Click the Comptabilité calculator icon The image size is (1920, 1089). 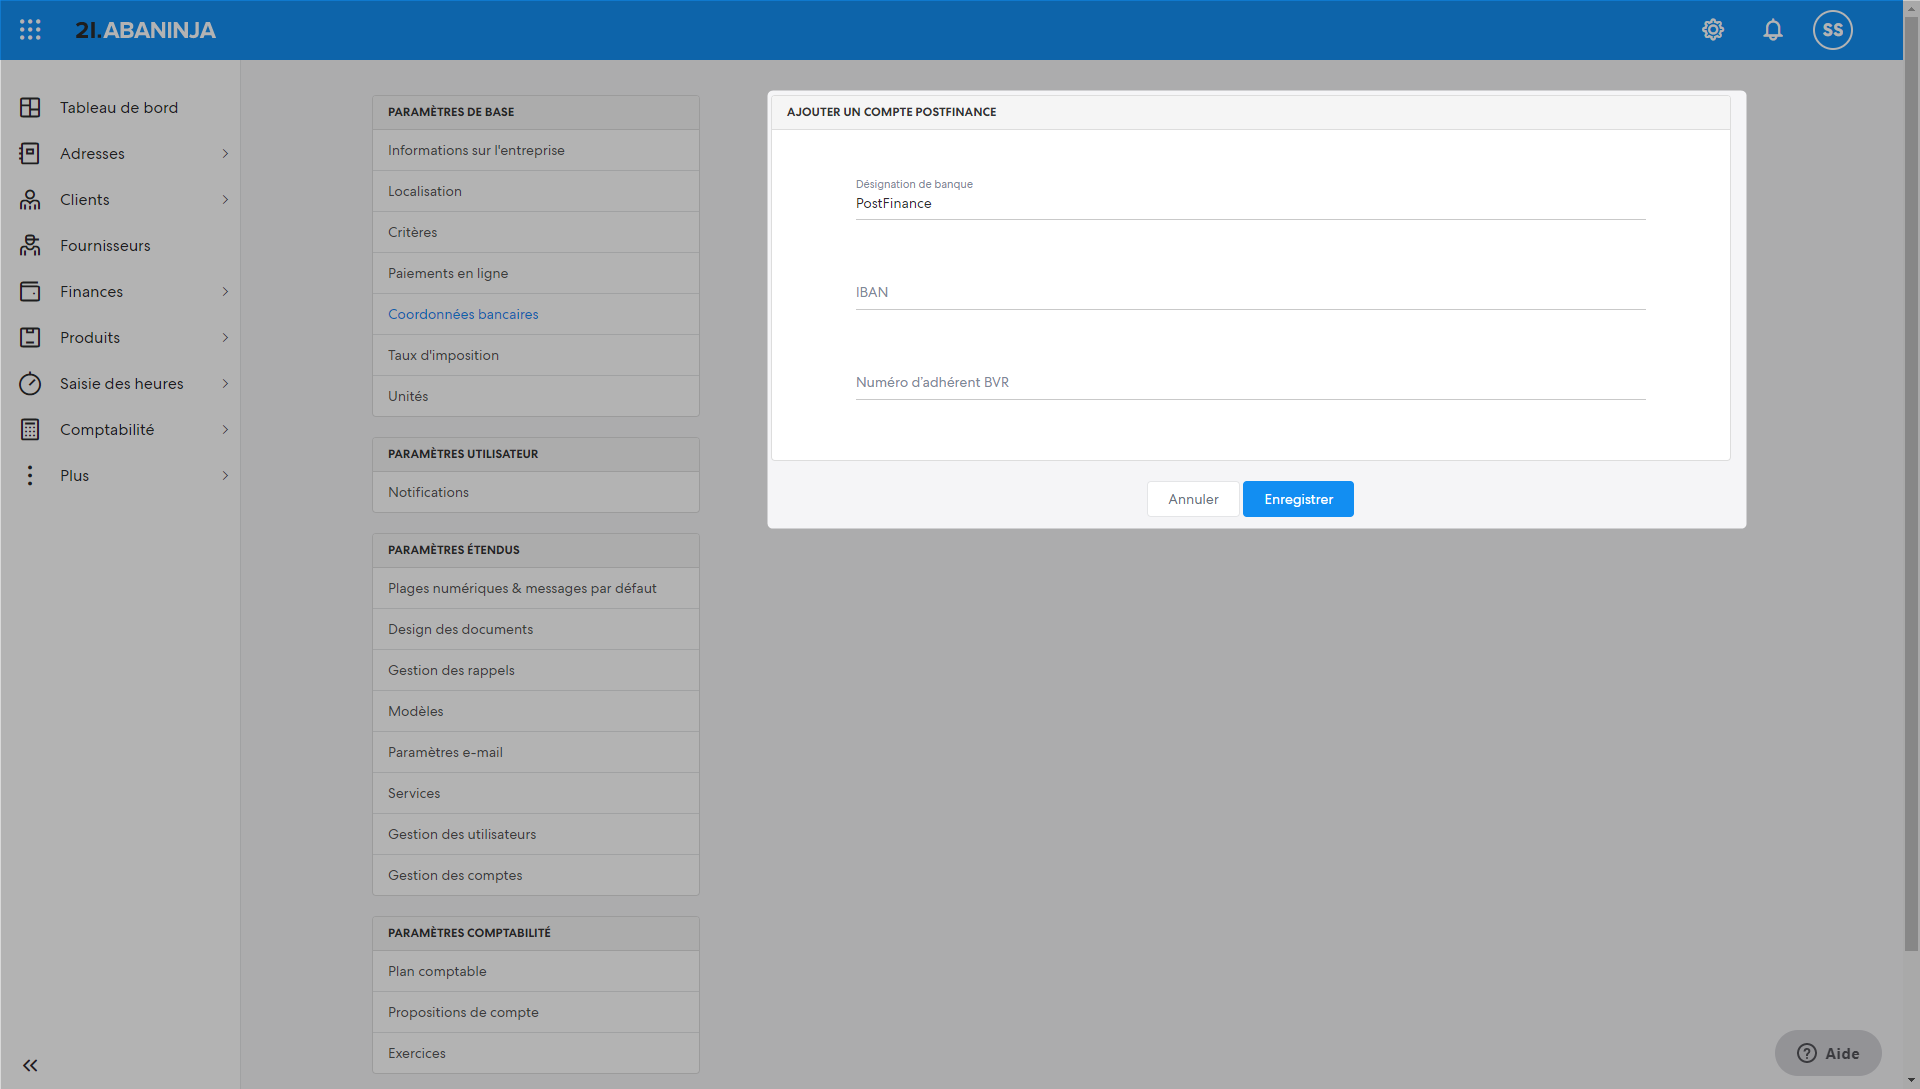point(30,429)
